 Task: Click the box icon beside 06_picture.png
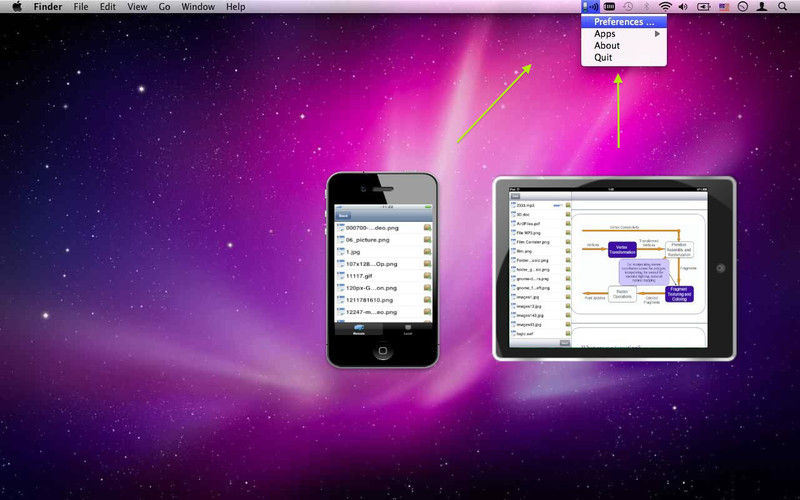click(x=427, y=240)
